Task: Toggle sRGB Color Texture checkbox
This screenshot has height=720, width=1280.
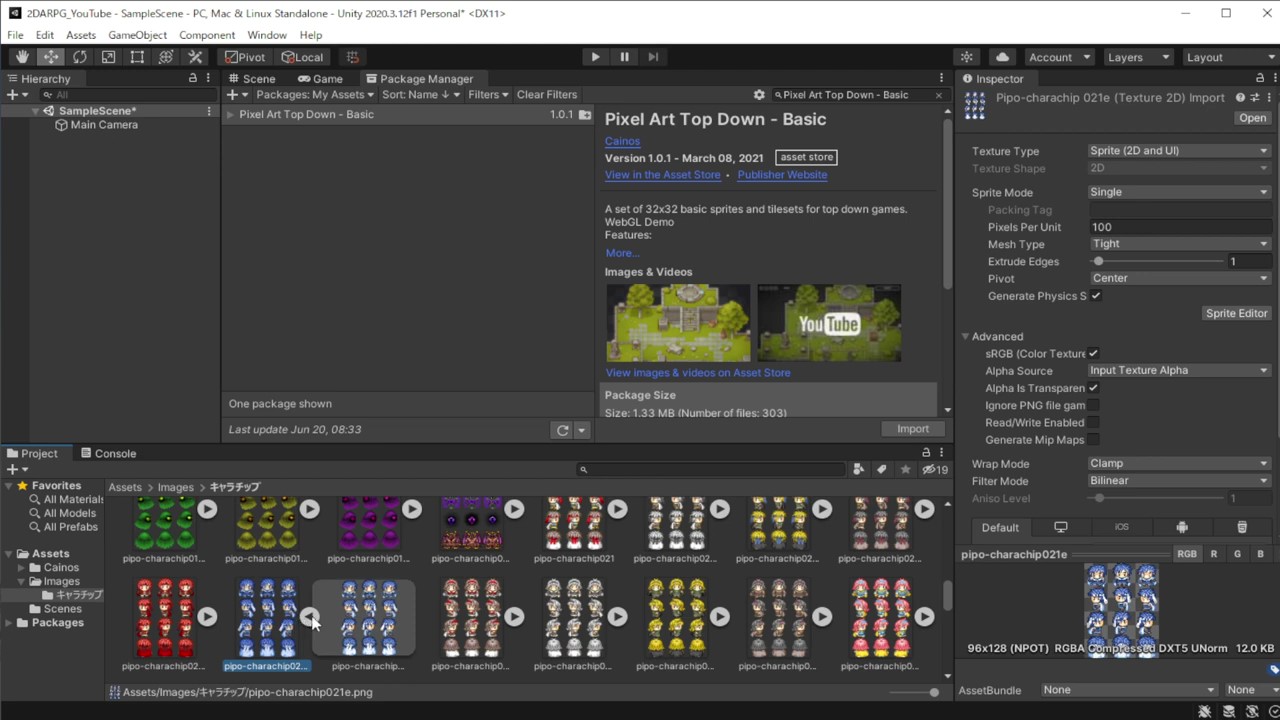Action: (1093, 353)
